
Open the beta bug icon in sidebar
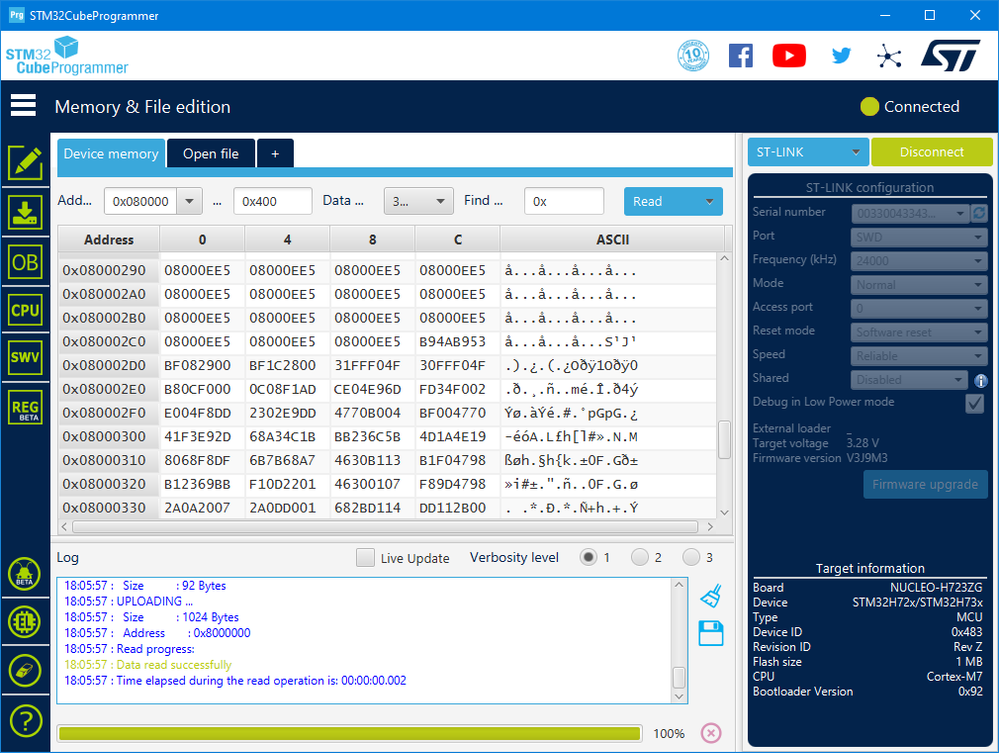(25, 573)
